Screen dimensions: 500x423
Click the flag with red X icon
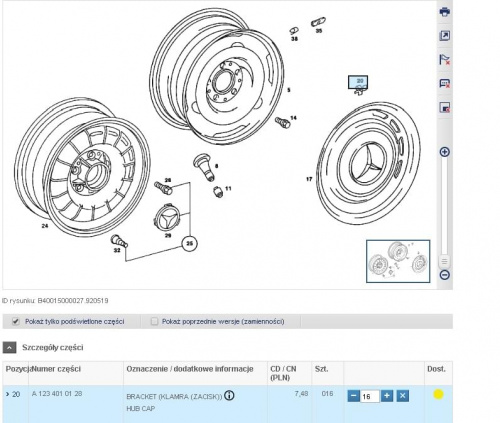[445, 60]
